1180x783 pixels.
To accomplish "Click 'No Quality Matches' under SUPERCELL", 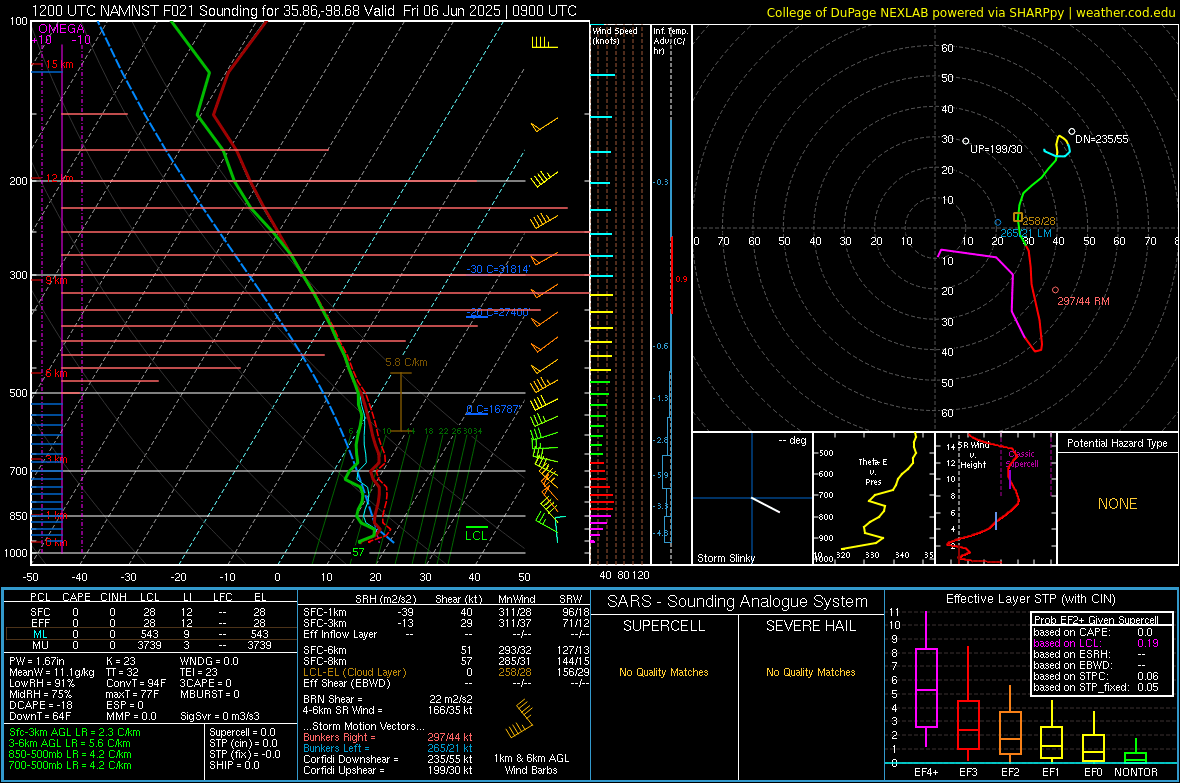I will pos(664,672).
